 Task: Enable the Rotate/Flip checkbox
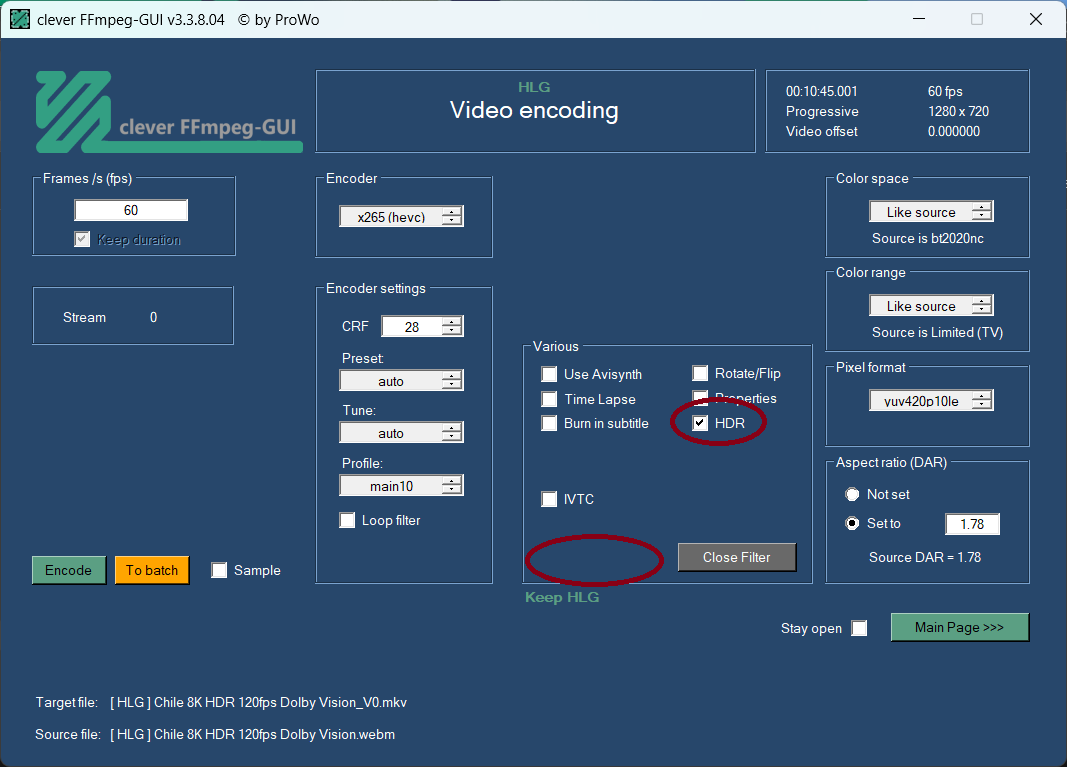pyautogui.click(x=700, y=373)
